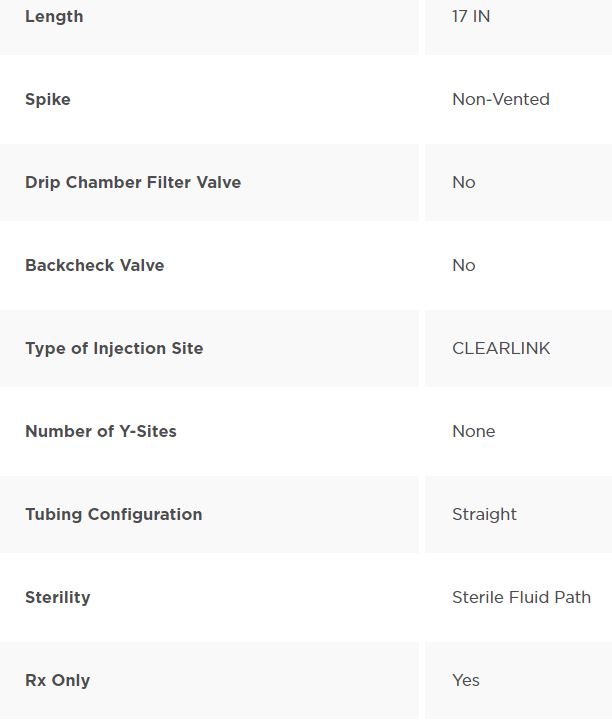The image size is (612, 727).
Task: Select the Straight tubing value
Action: coord(484,515)
